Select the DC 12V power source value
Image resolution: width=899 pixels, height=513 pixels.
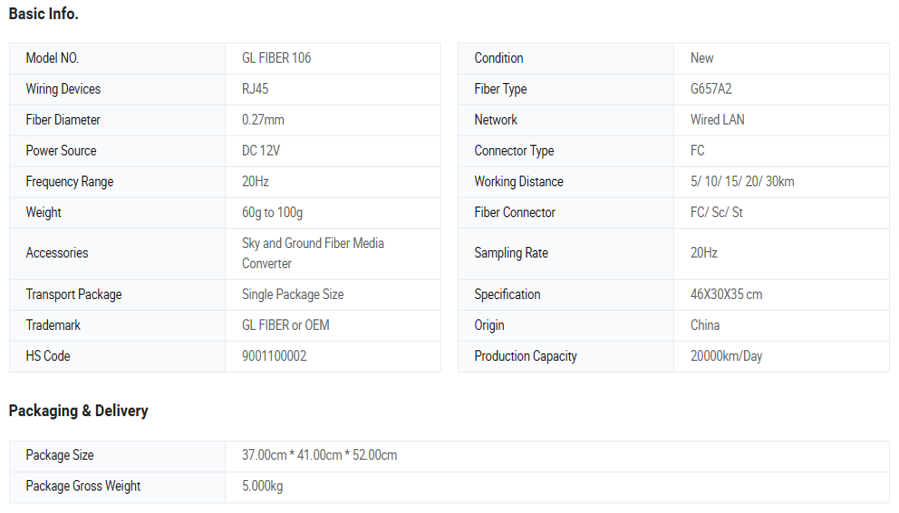coord(261,151)
